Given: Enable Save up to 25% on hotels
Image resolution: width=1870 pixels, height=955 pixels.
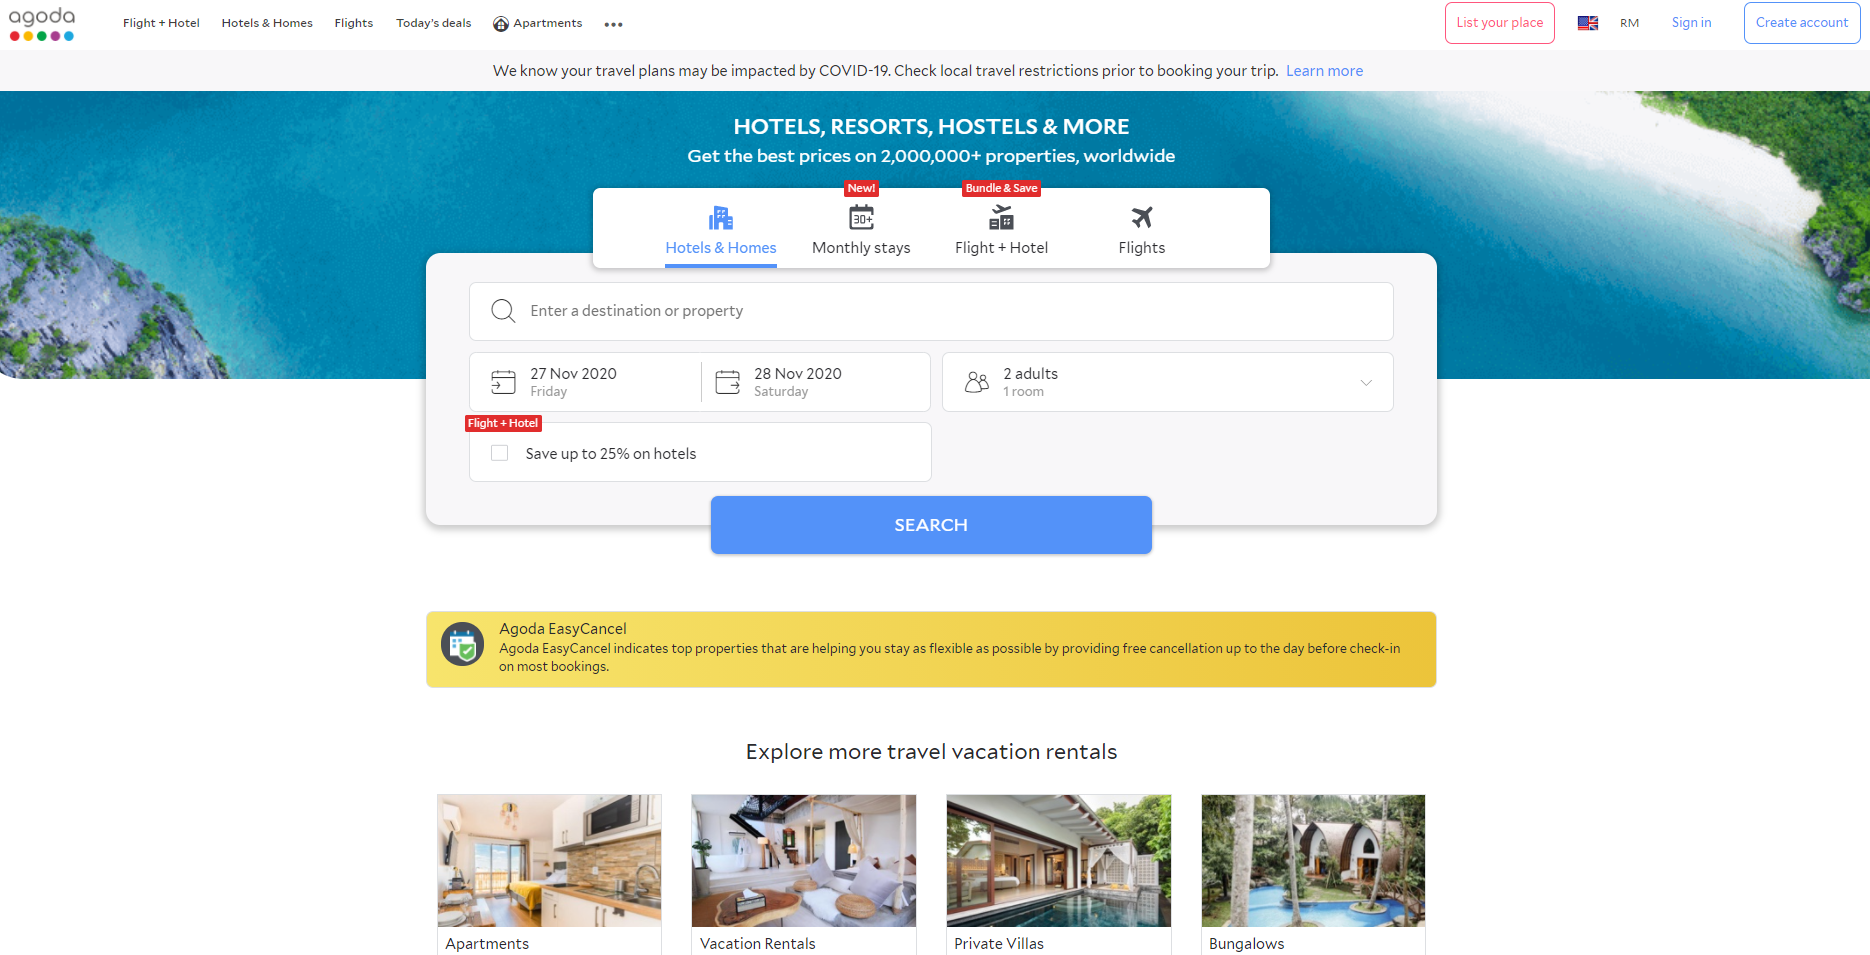Looking at the screenshot, I should pos(499,453).
